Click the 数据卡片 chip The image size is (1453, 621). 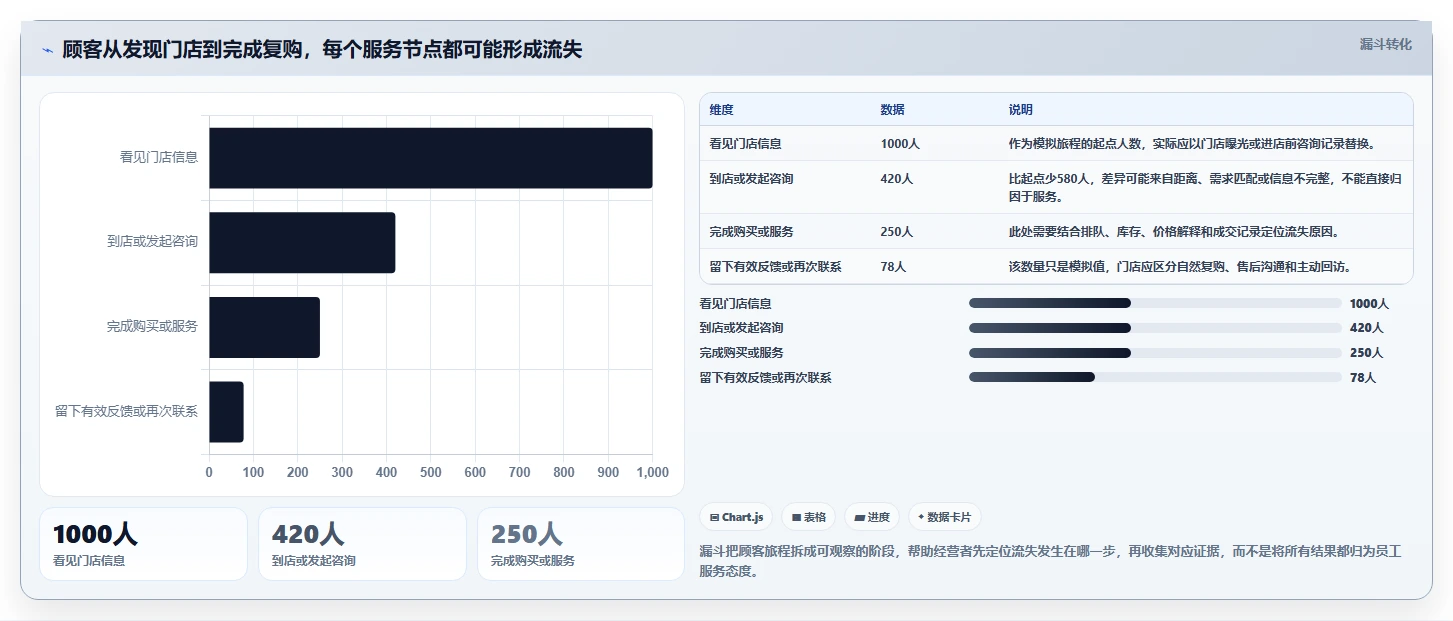(945, 517)
